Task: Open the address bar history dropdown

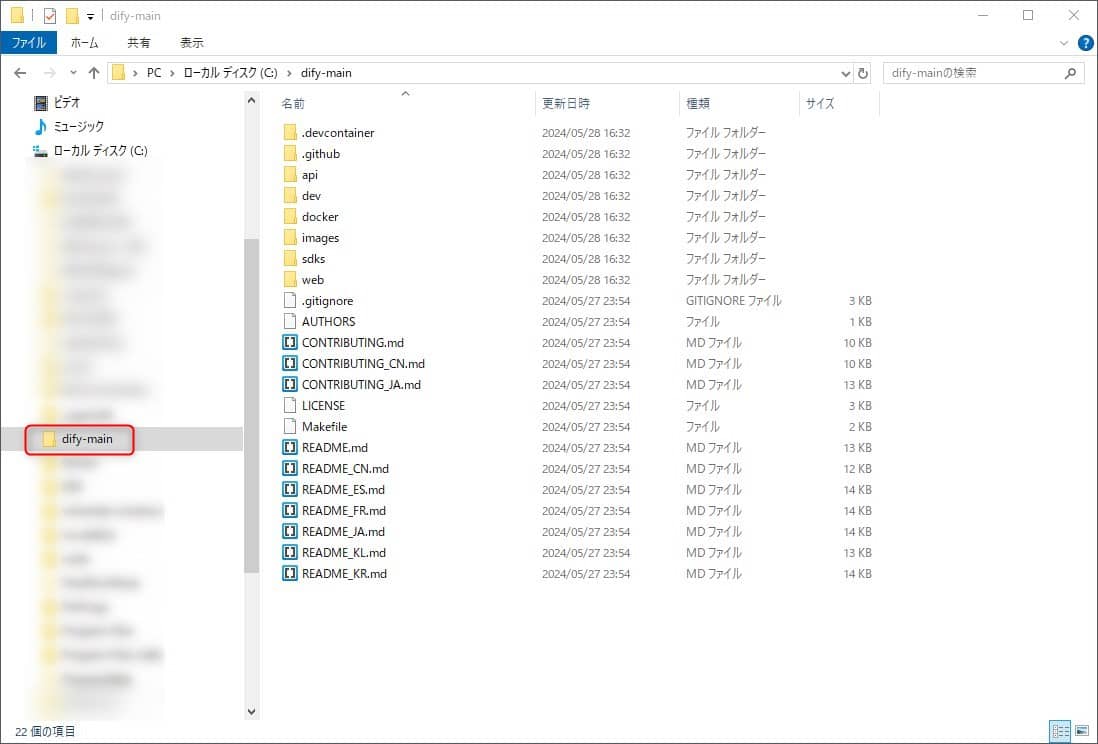Action: 845,72
